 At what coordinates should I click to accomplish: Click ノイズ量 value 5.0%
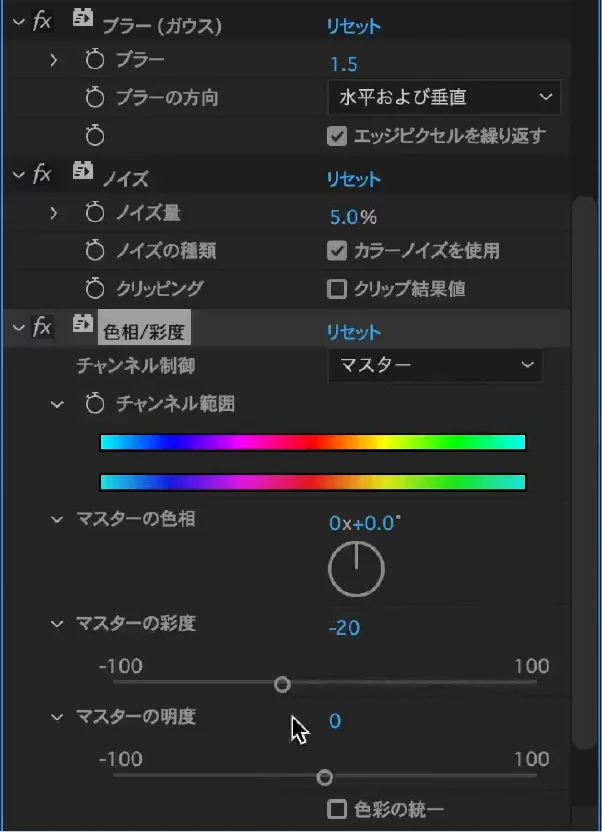click(353, 216)
